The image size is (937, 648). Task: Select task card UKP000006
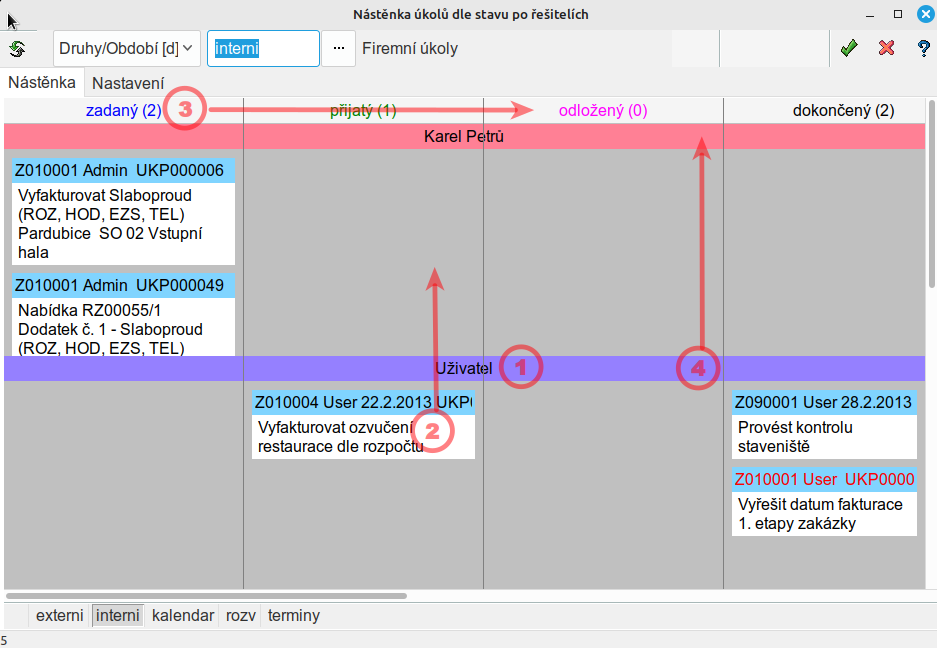[x=123, y=210]
